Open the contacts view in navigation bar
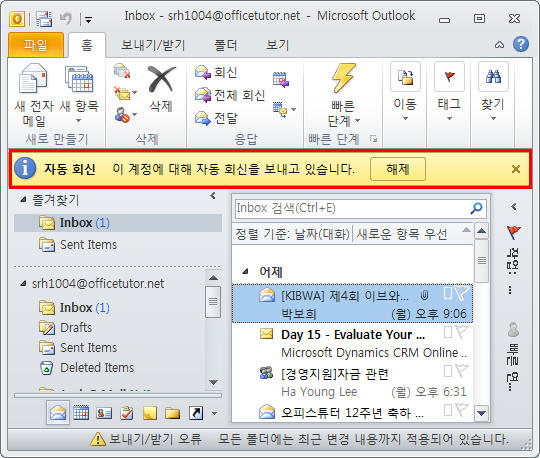Image resolution: width=540 pixels, height=458 pixels. (104, 413)
